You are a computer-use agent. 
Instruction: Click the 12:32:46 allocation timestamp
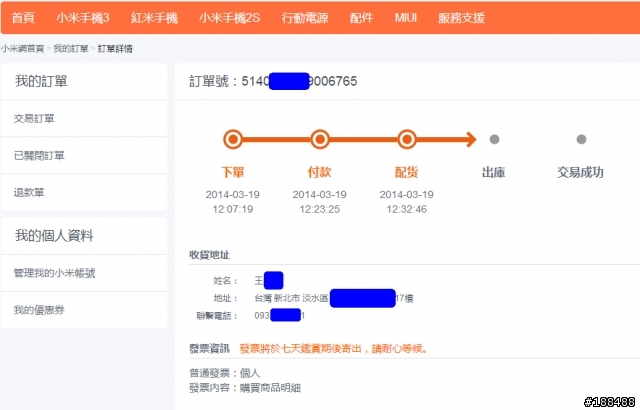pyautogui.click(x=407, y=209)
